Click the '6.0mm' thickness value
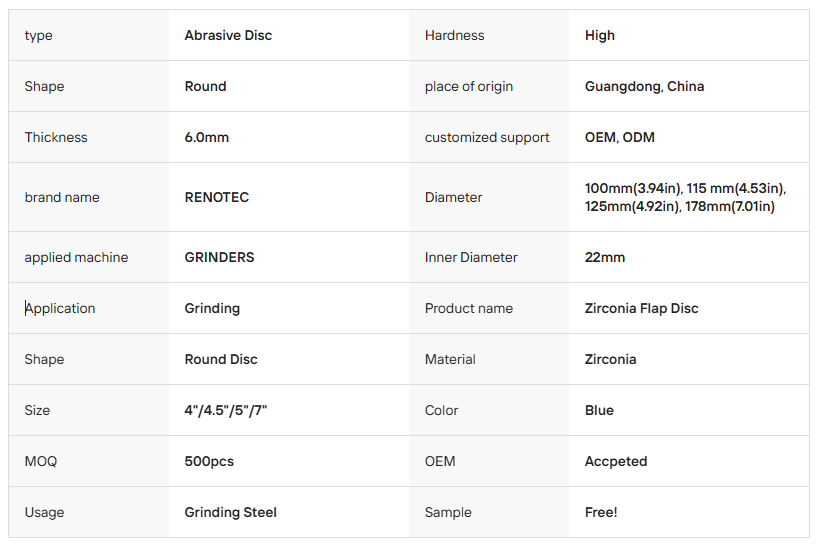Image resolution: width=820 pixels, height=546 pixels. coord(207,138)
